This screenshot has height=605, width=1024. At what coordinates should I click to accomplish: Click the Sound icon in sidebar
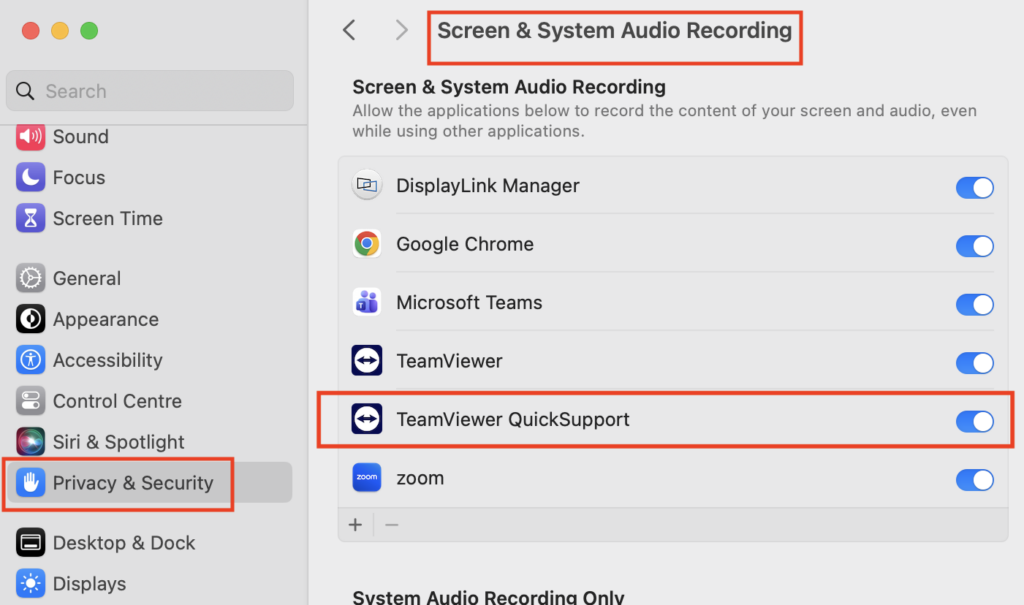tap(31, 137)
